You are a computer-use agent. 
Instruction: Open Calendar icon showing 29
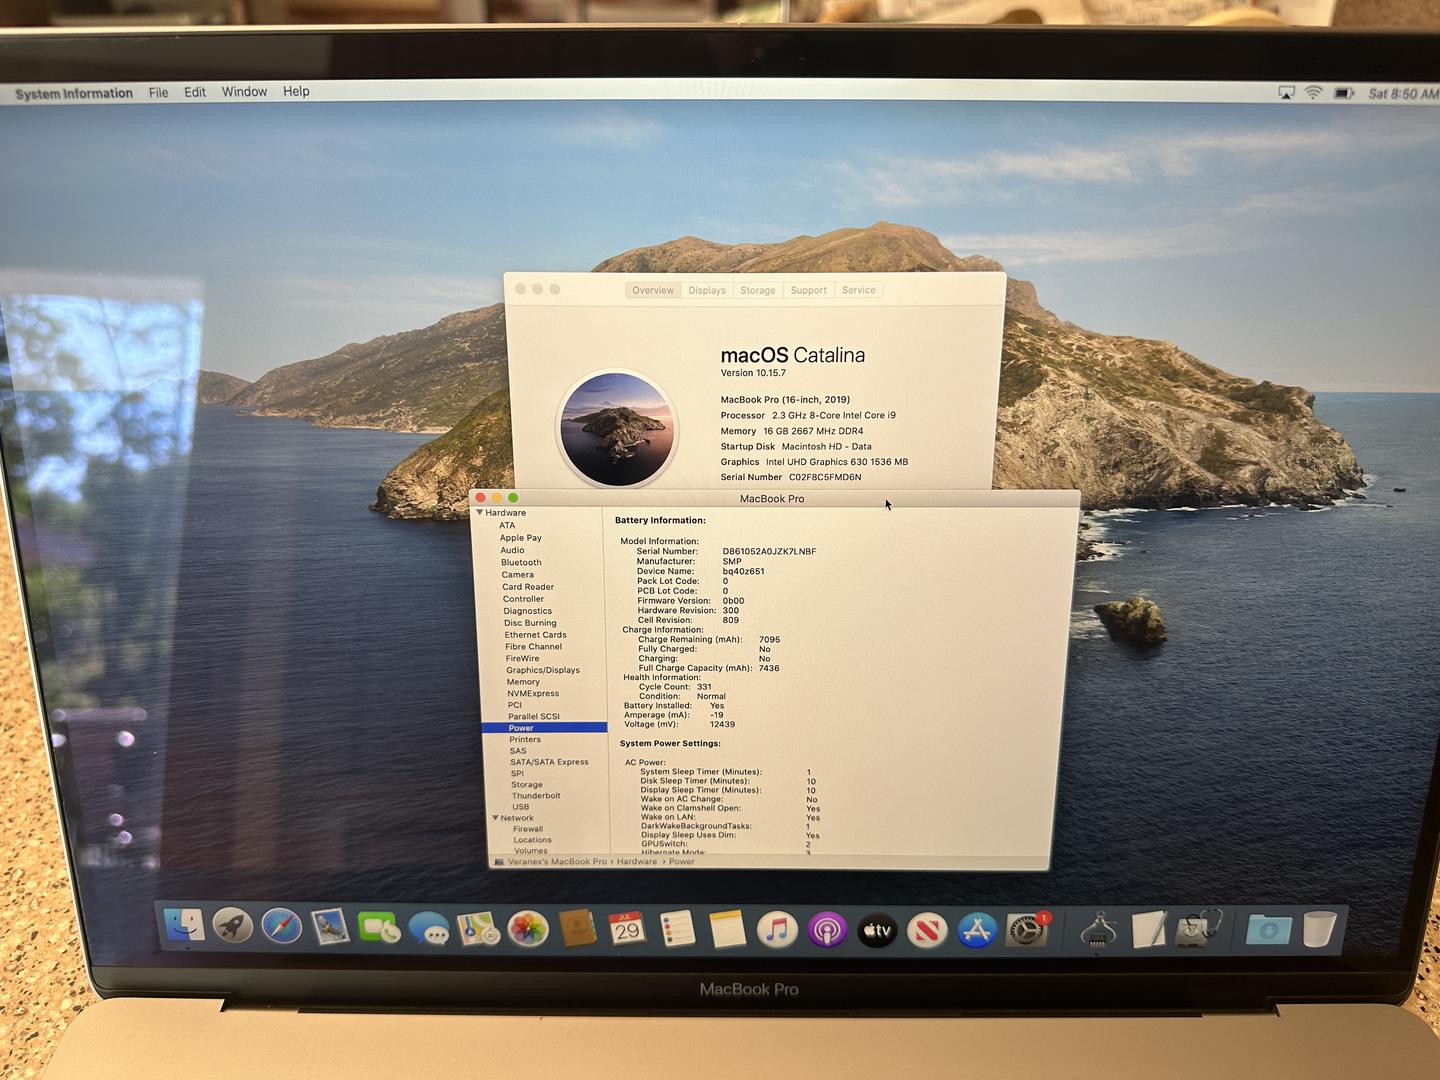pos(627,929)
